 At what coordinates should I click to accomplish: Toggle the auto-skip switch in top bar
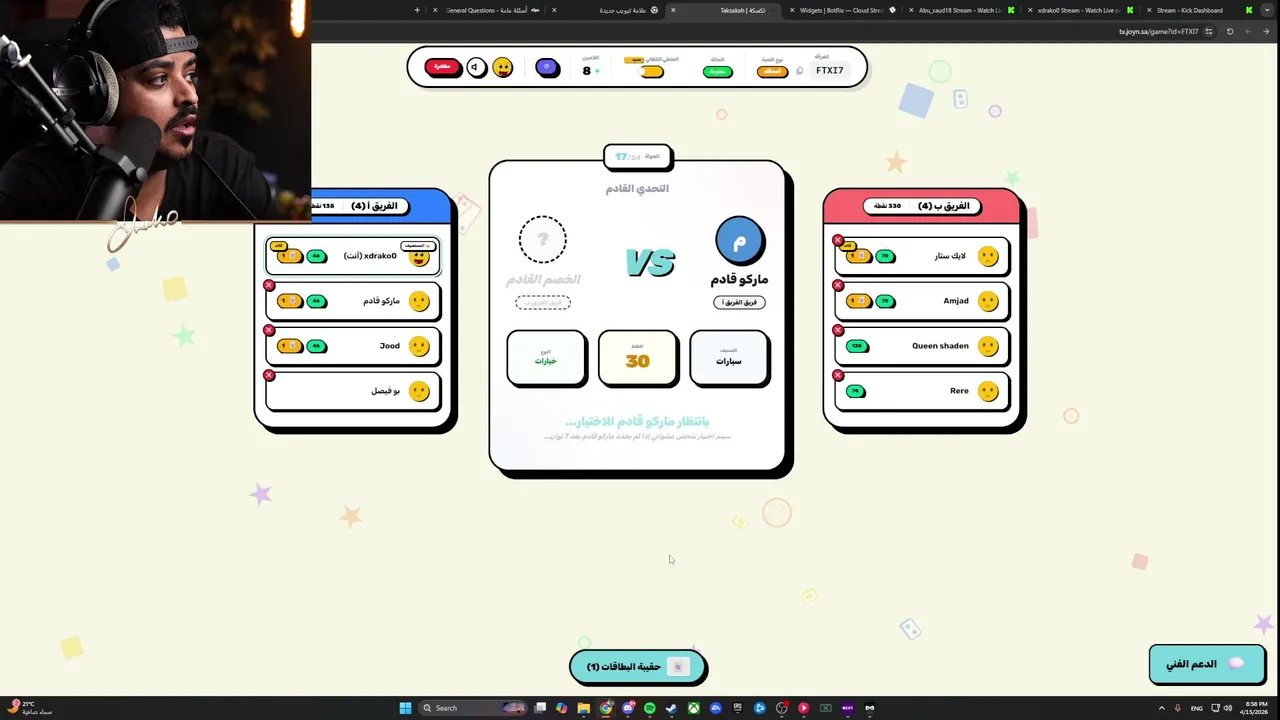point(652,71)
